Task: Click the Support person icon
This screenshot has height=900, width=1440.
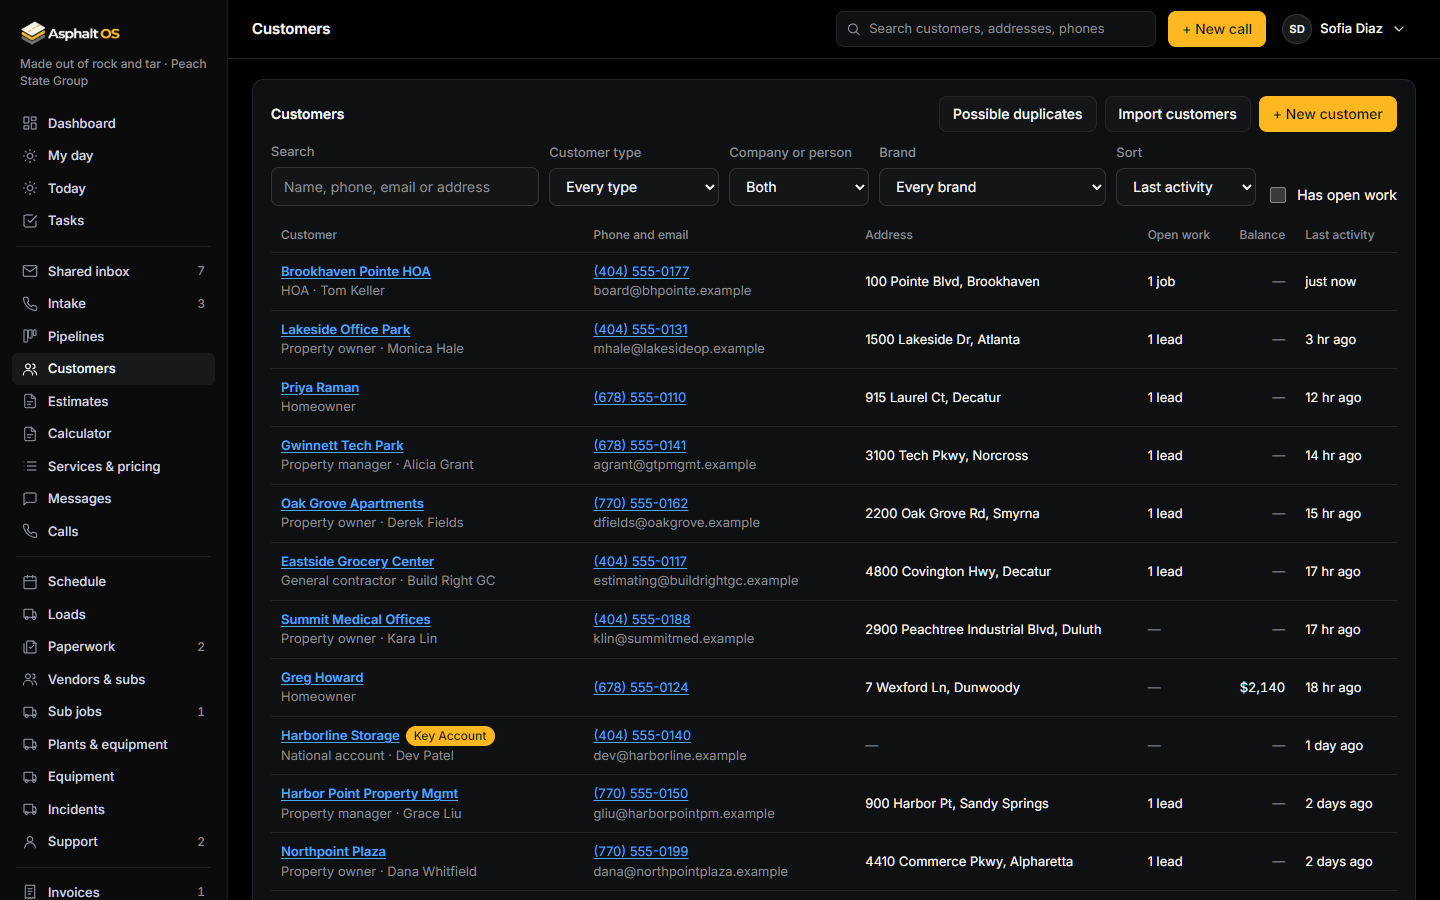Action: 30,842
